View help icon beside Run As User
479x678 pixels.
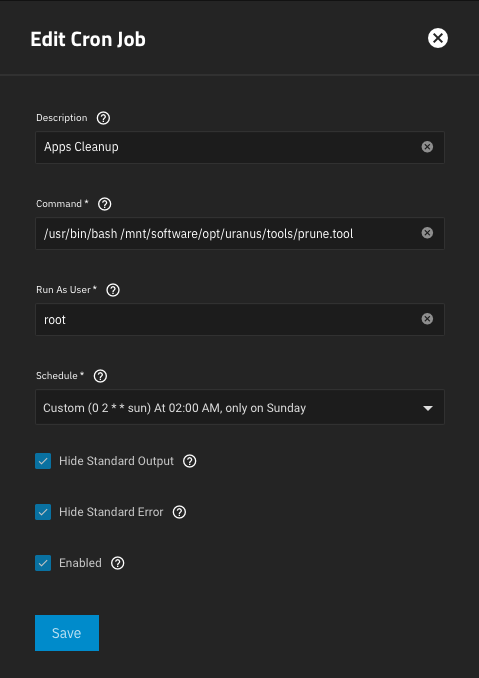click(x=113, y=290)
